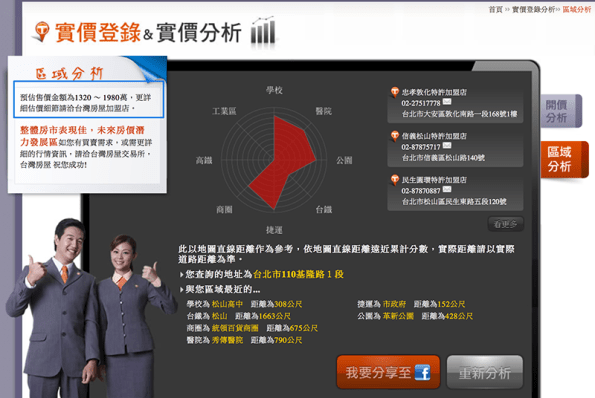Screen dimensions: 595x398
Task: Click the bar chart icon beside 實價分析 title
Action: [263, 31]
